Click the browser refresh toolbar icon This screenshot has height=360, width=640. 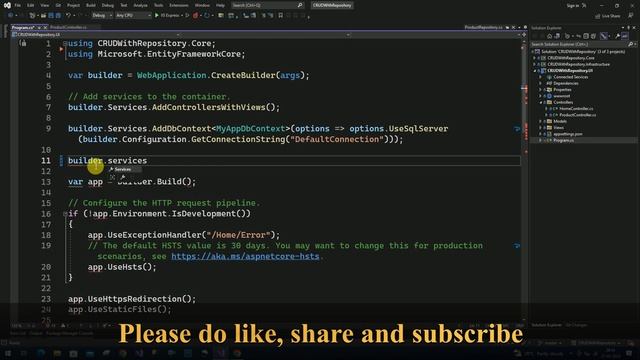(207, 16)
